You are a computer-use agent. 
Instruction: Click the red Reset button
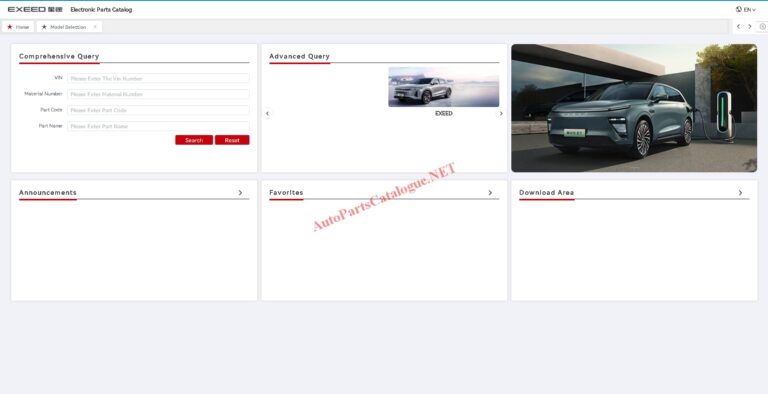[x=232, y=140]
